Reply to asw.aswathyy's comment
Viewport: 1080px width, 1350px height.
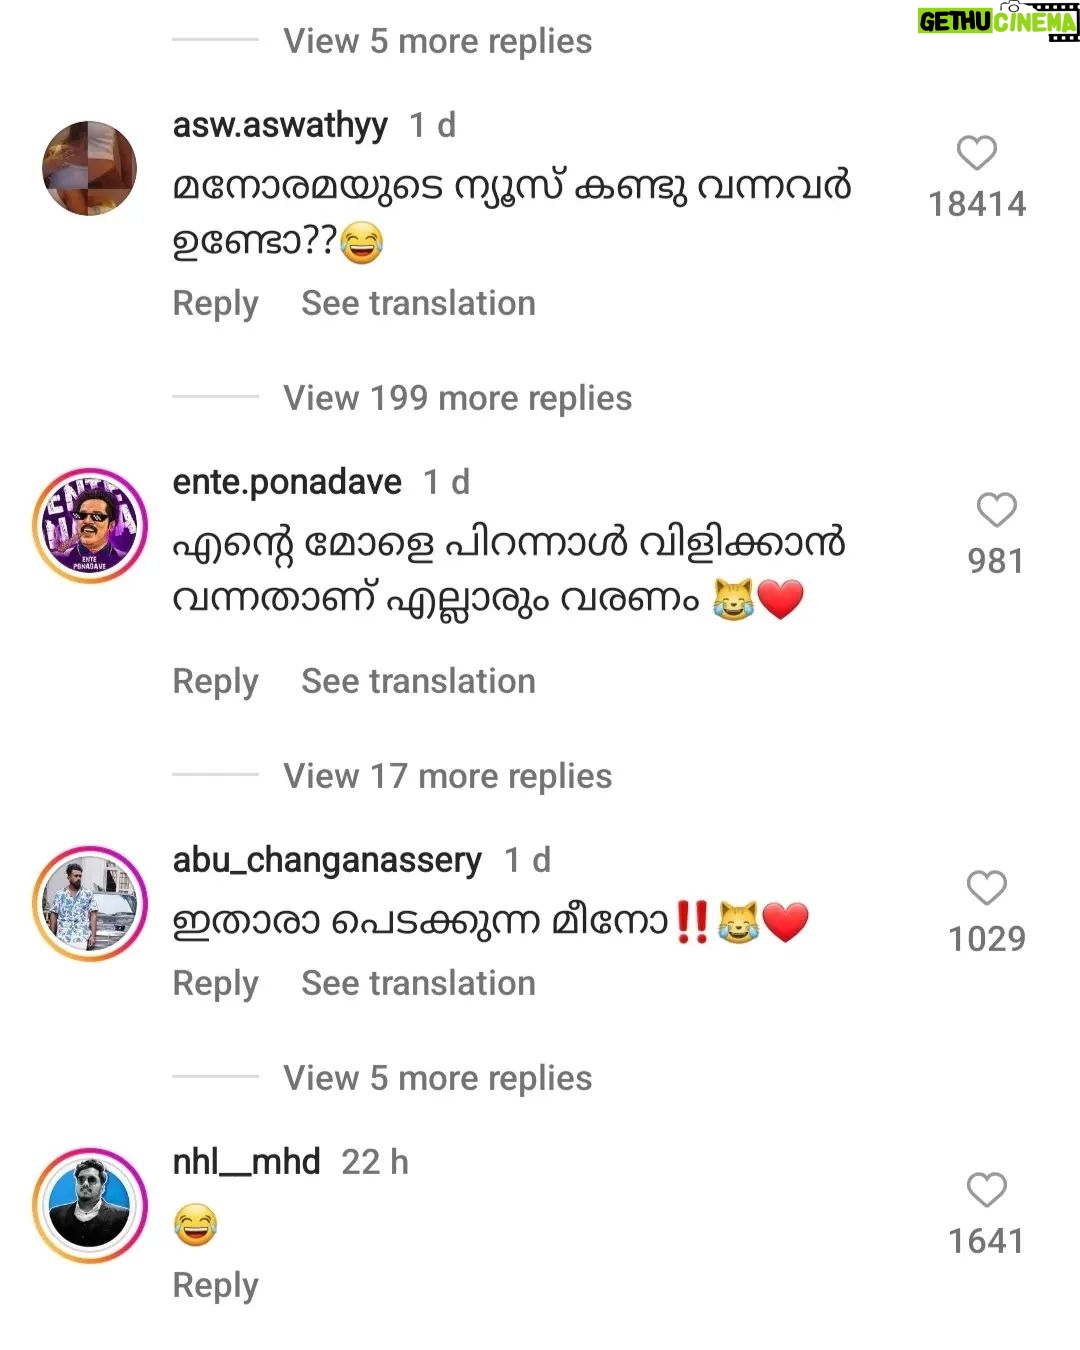pos(215,304)
